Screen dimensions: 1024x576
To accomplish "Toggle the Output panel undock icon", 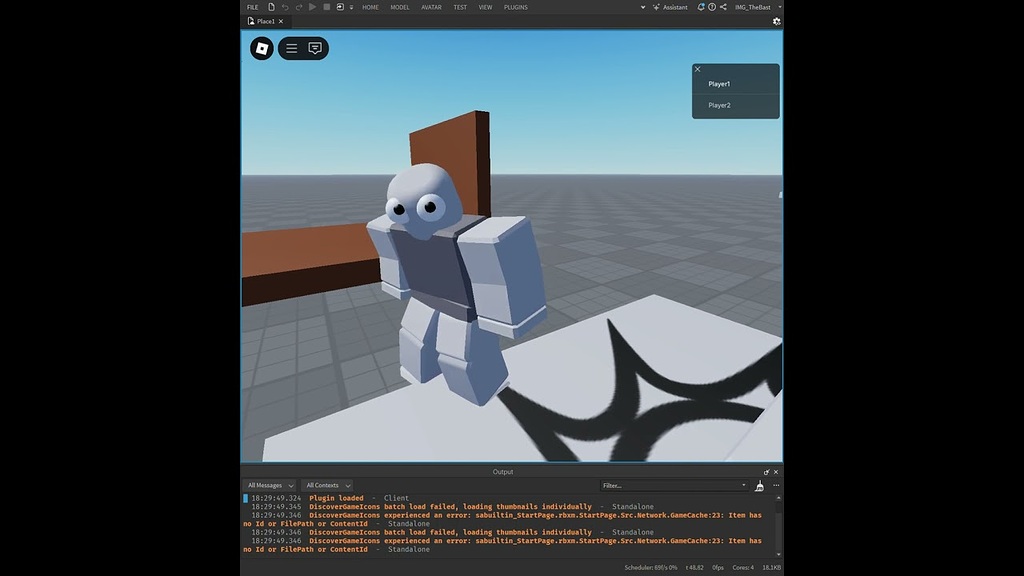I will click(766, 471).
